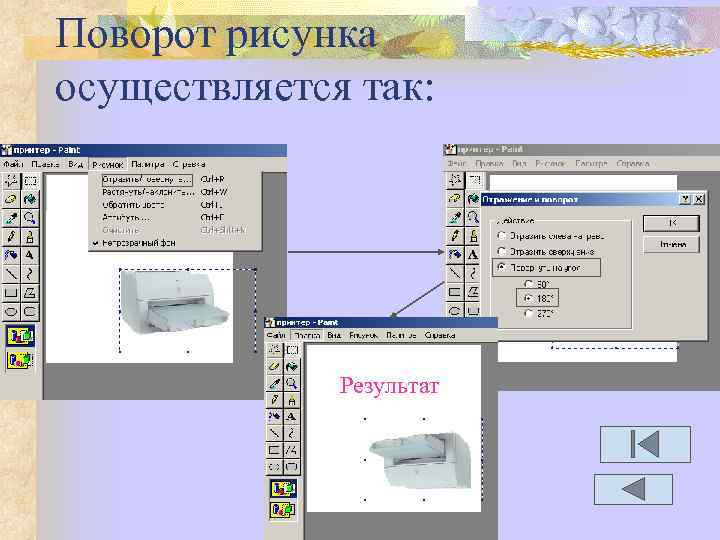Viewport: 720px width, 540px height.
Task: Select Pencil tool in the Результат Paint window
Action: coord(275,400)
